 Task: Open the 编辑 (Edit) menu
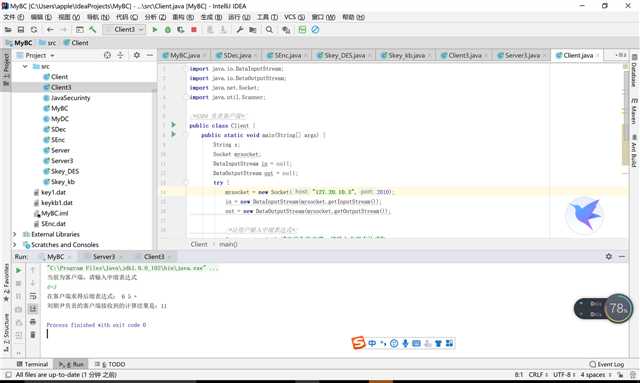41,17
